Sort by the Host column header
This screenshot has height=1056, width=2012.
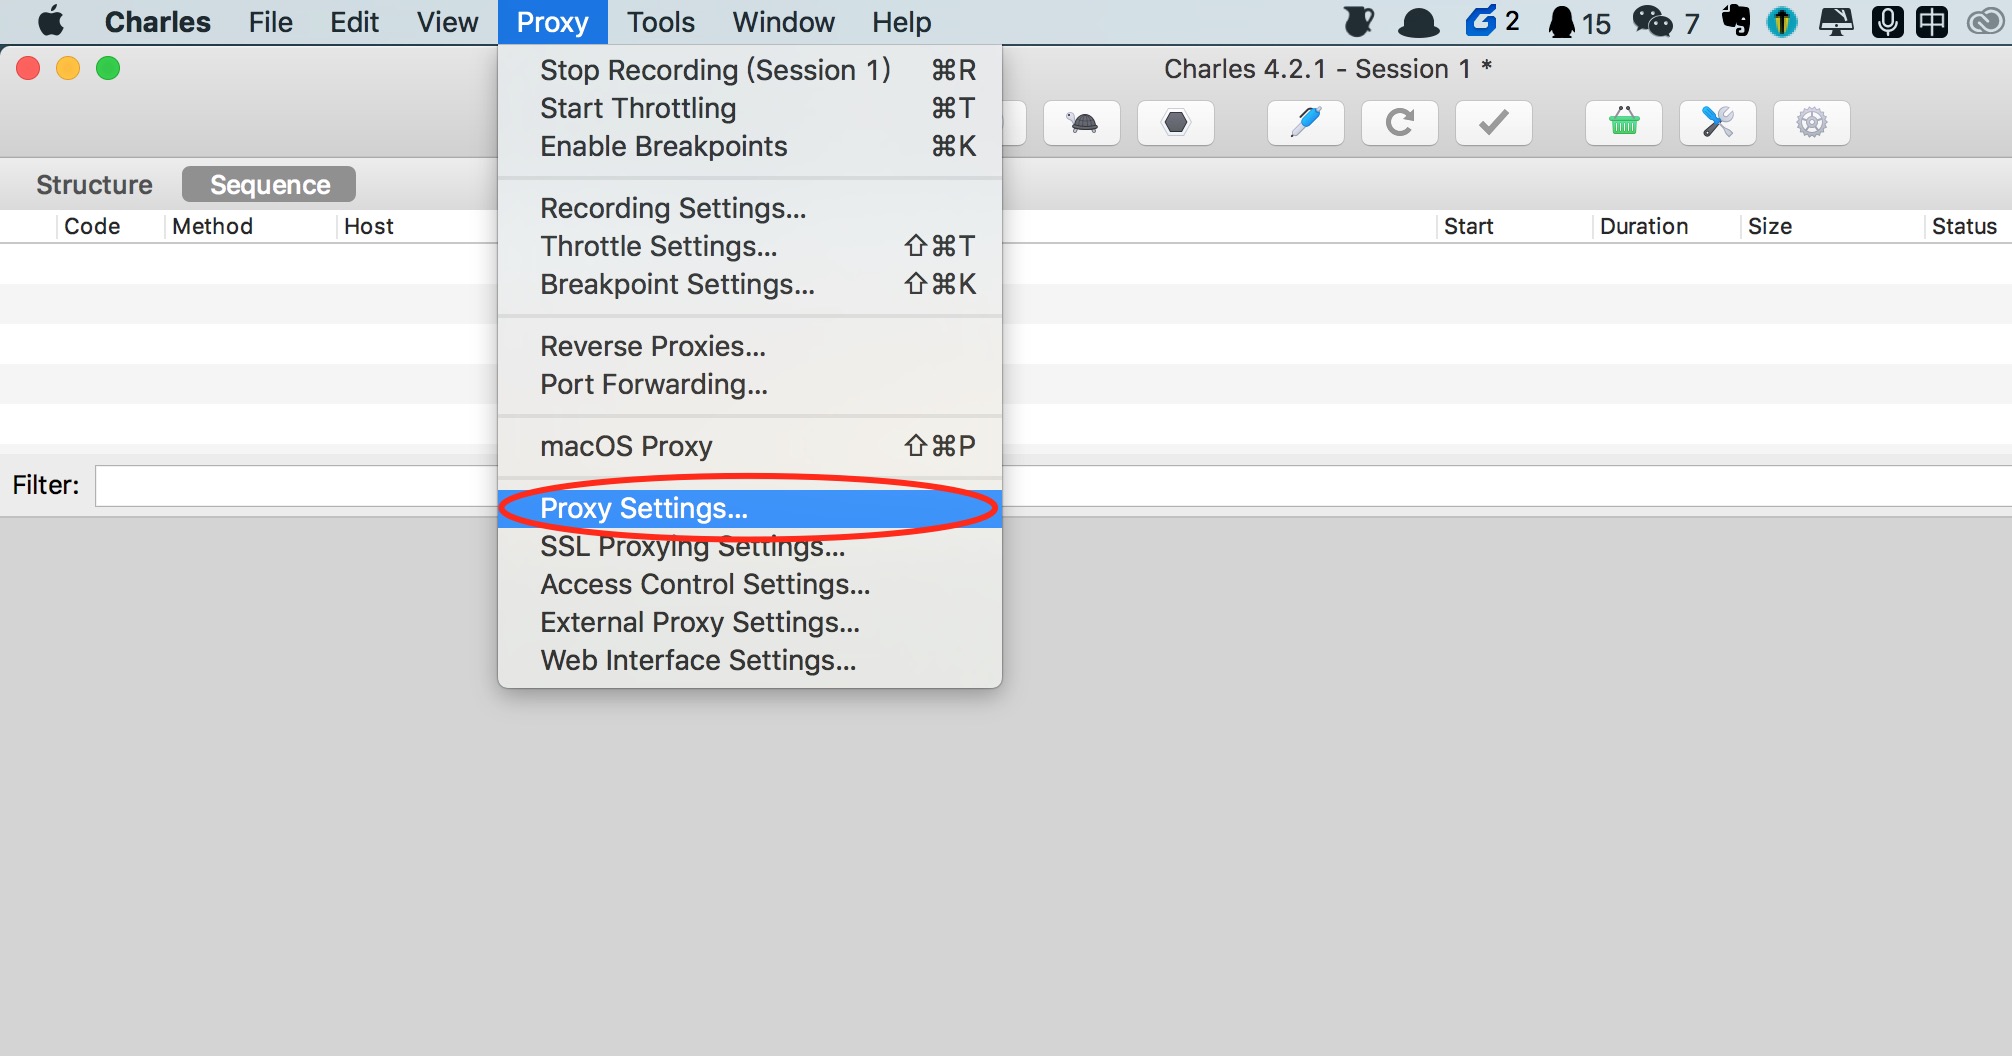tap(369, 226)
